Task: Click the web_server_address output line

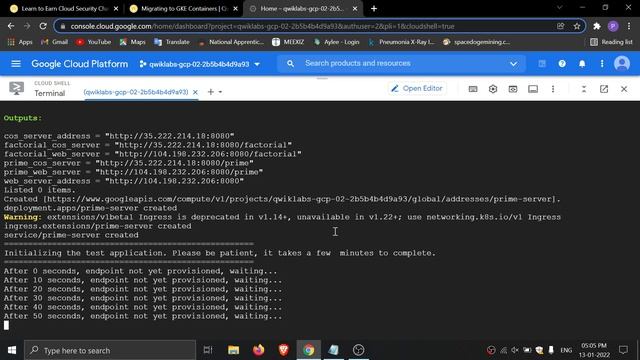Action: click(124, 181)
